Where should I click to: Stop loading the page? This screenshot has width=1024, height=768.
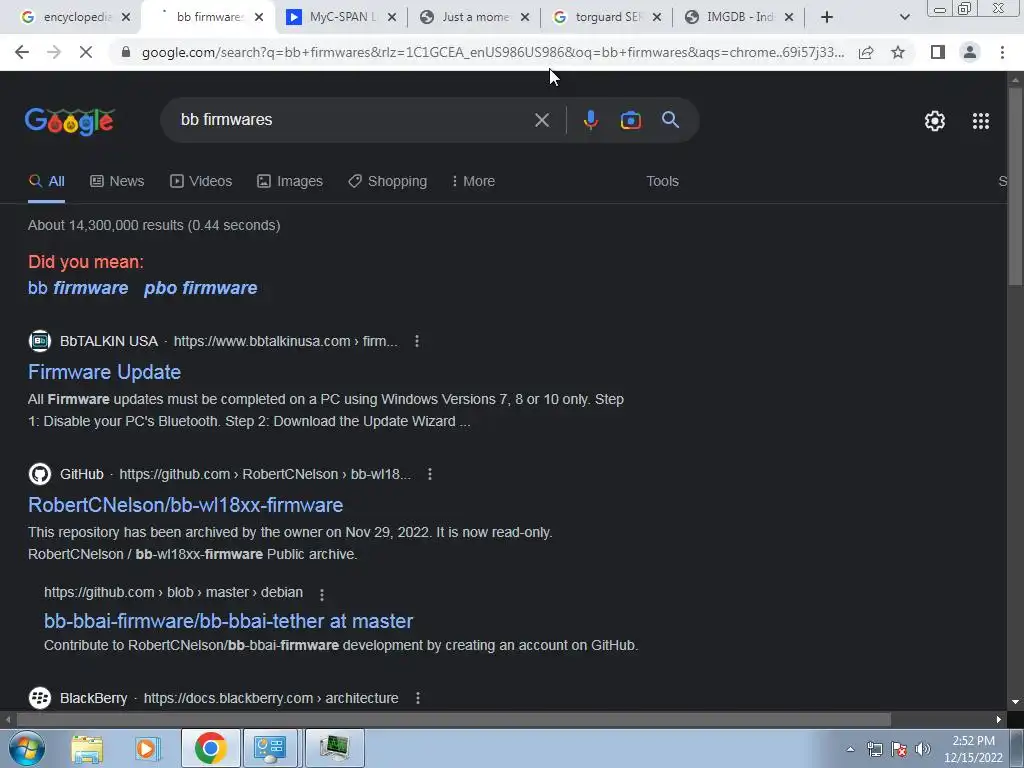click(86, 52)
